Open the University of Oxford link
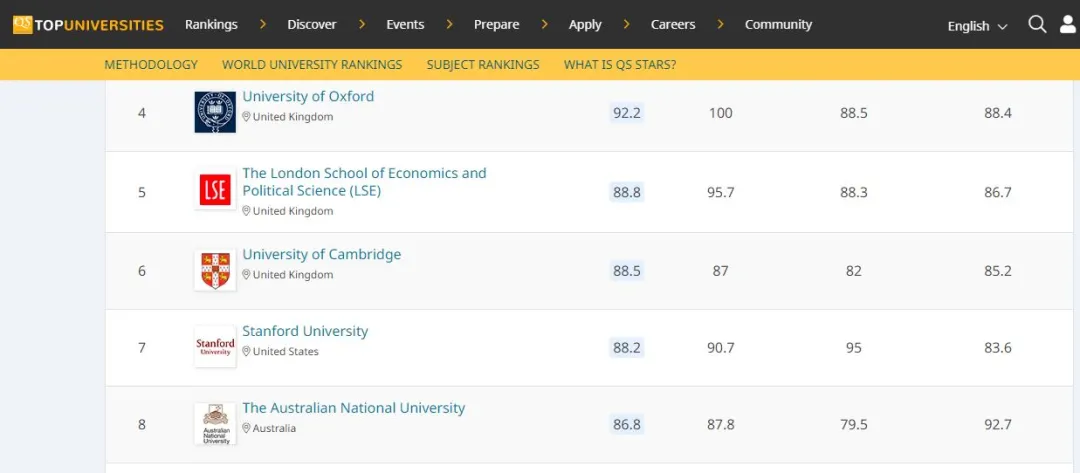Image resolution: width=1080 pixels, height=473 pixels. pos(308,96)
